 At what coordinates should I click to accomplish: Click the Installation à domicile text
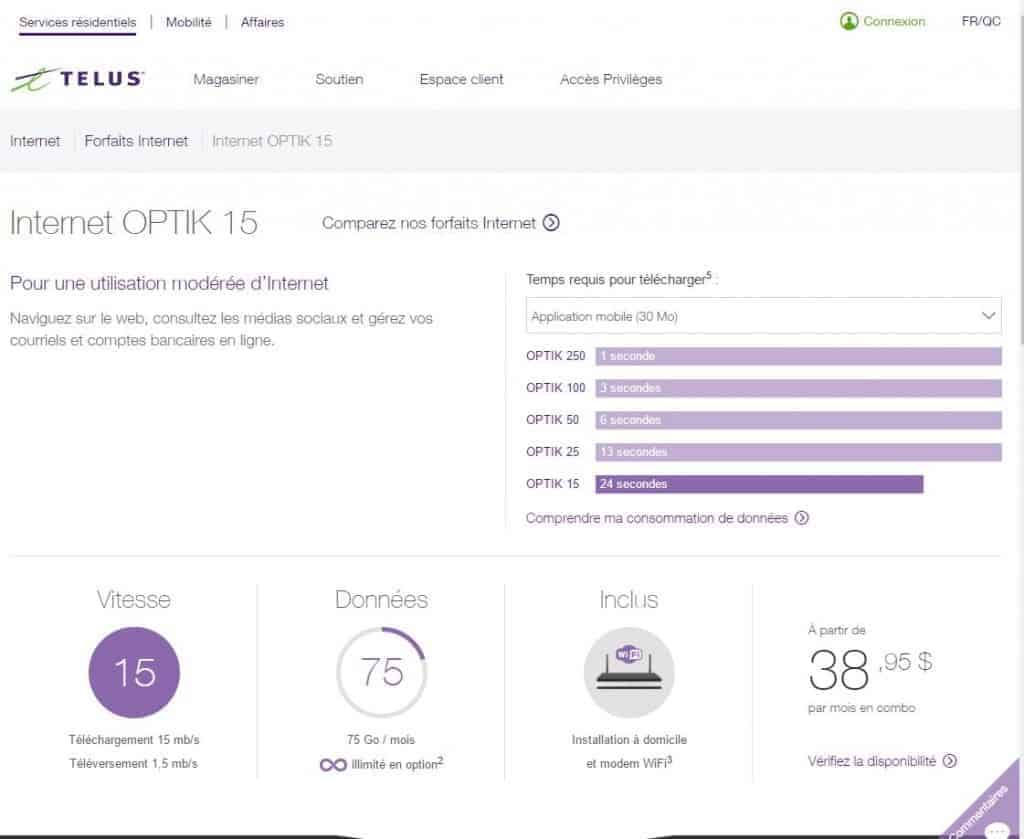pos(629,740)
